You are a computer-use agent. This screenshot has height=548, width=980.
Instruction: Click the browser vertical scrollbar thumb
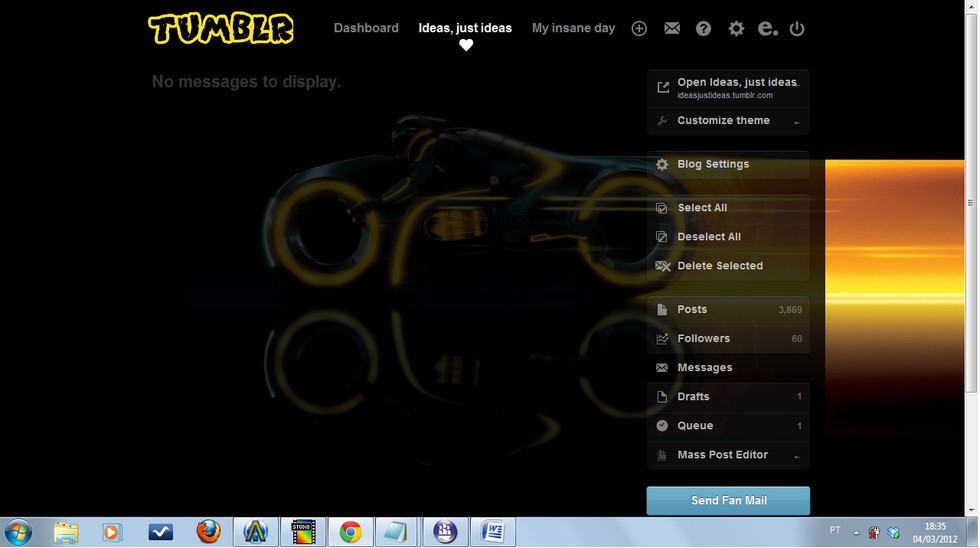pyautogui.click(x=971, y=203)
